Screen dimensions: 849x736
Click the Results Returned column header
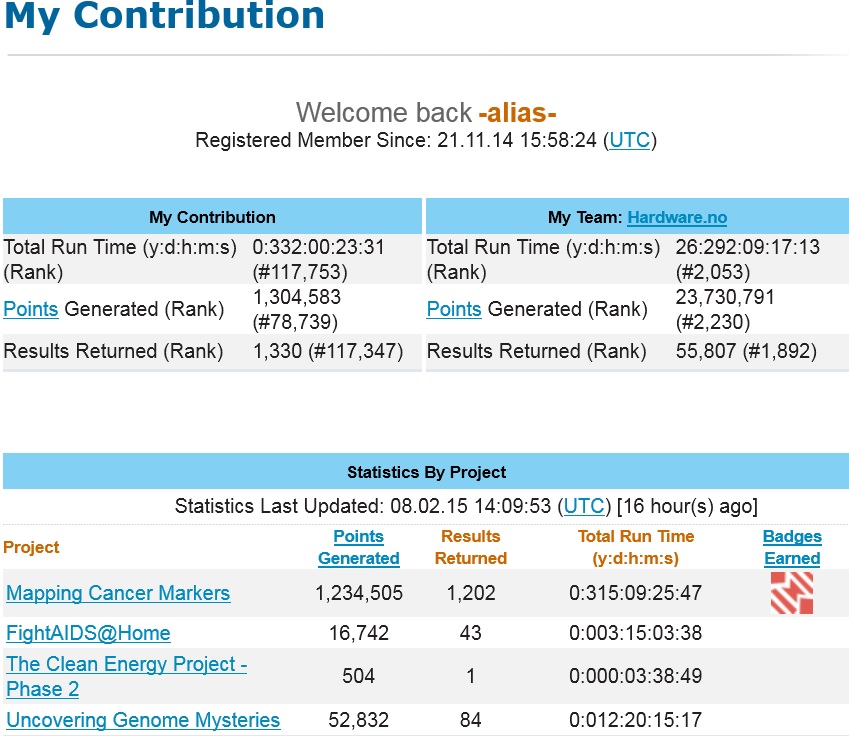(471, 547)
